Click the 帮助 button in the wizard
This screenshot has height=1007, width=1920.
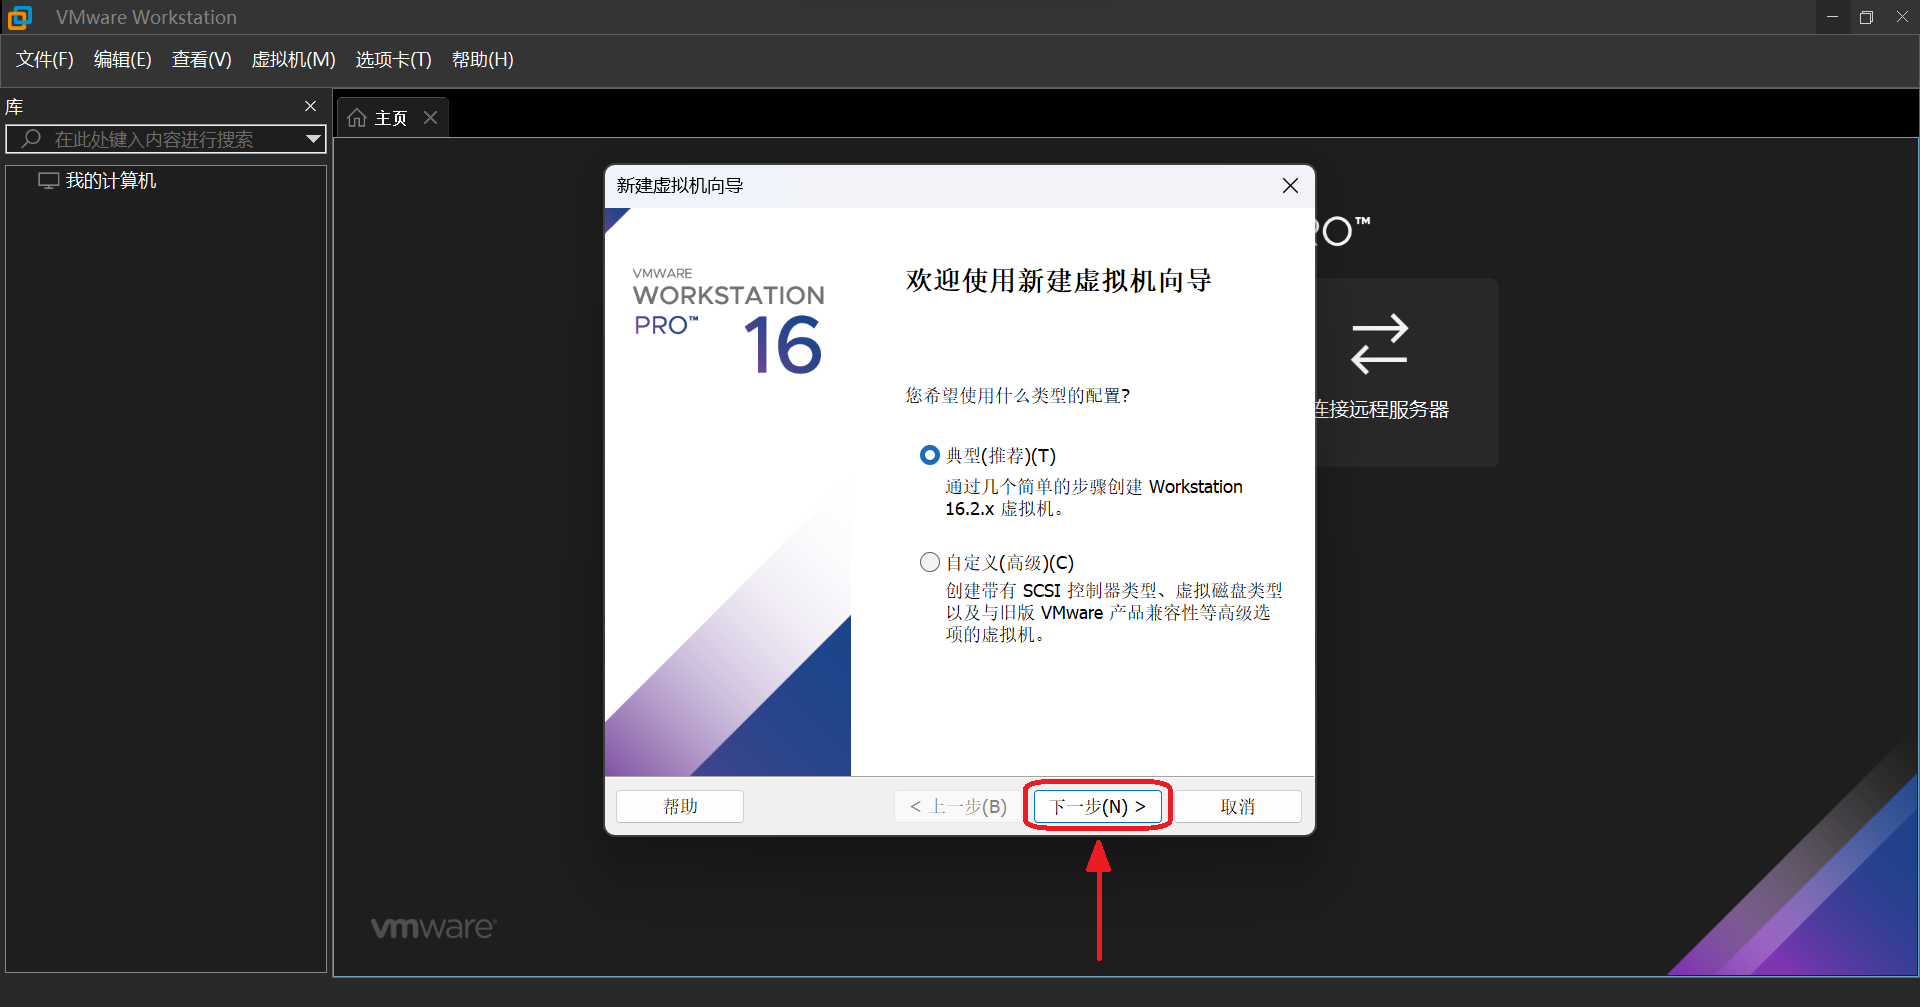[x=680, y=807]
